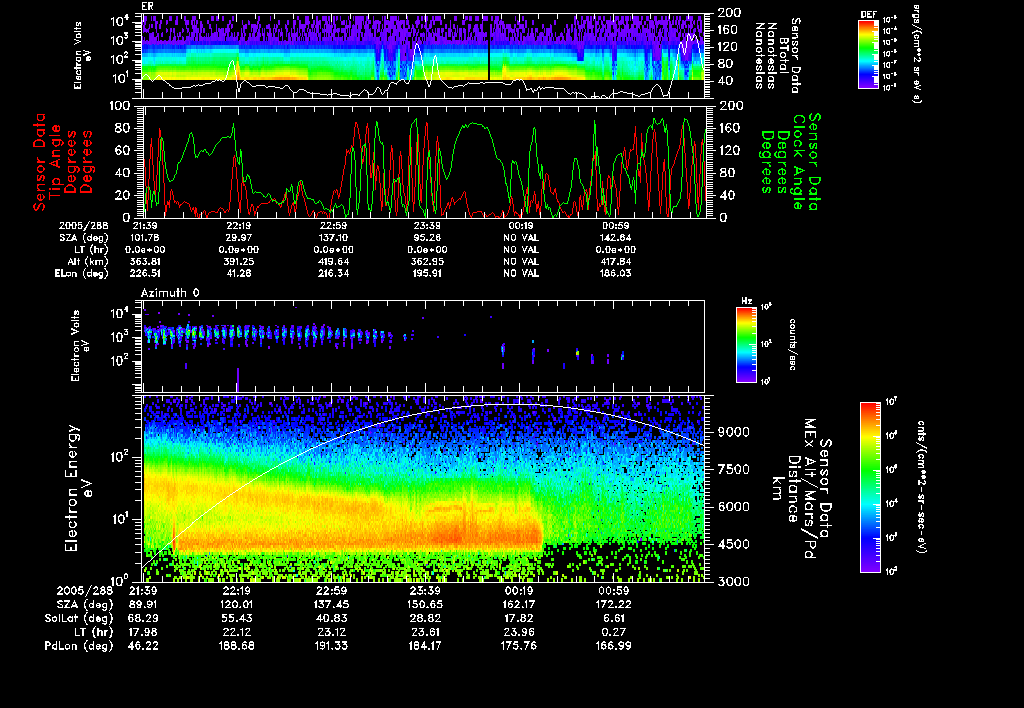Click the SolLat value 6.61
1024x708 pixels.
point(613,618)
